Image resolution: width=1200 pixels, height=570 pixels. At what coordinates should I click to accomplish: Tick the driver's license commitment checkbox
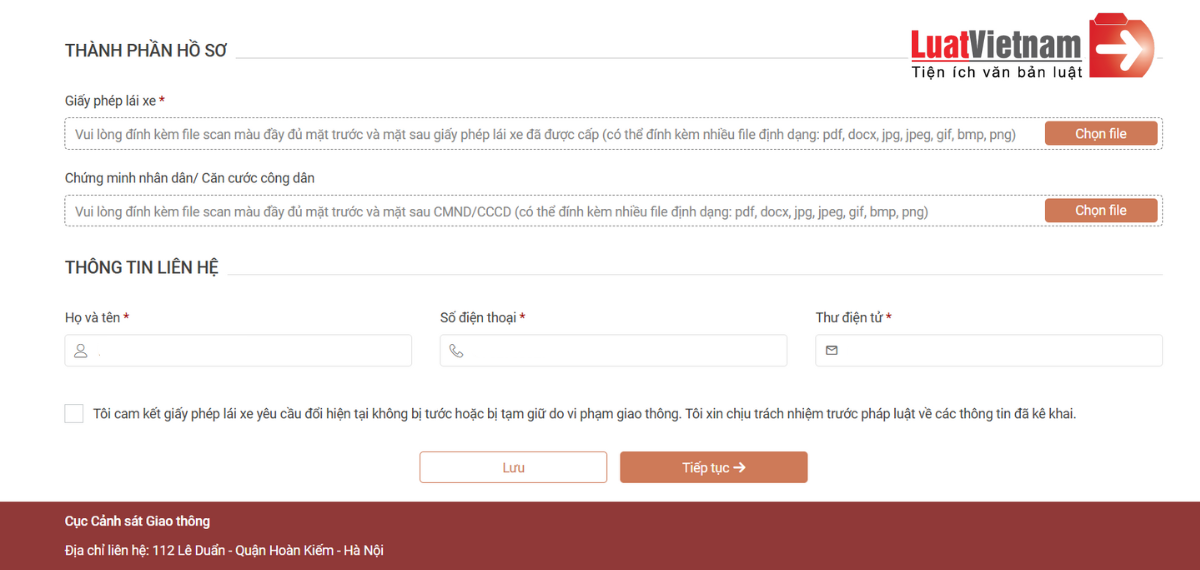pyautogui.click(x=74, y=414)
